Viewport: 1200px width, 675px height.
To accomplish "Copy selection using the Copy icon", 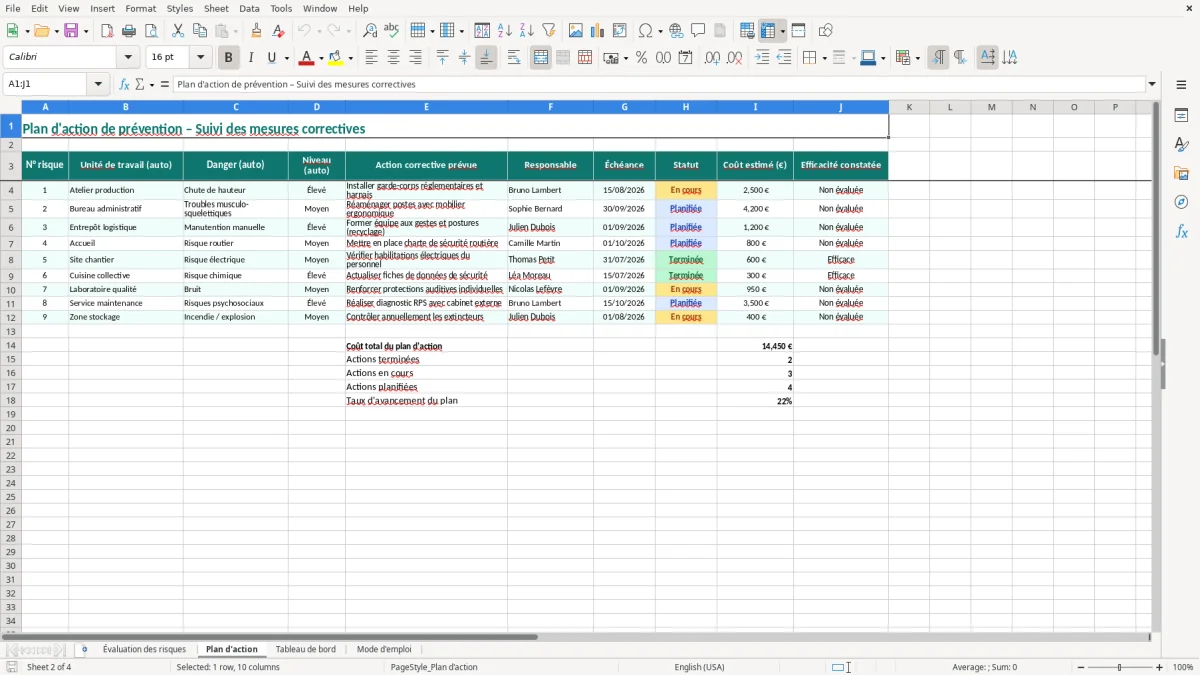I will pyautogui.click(x=199, y=31).
